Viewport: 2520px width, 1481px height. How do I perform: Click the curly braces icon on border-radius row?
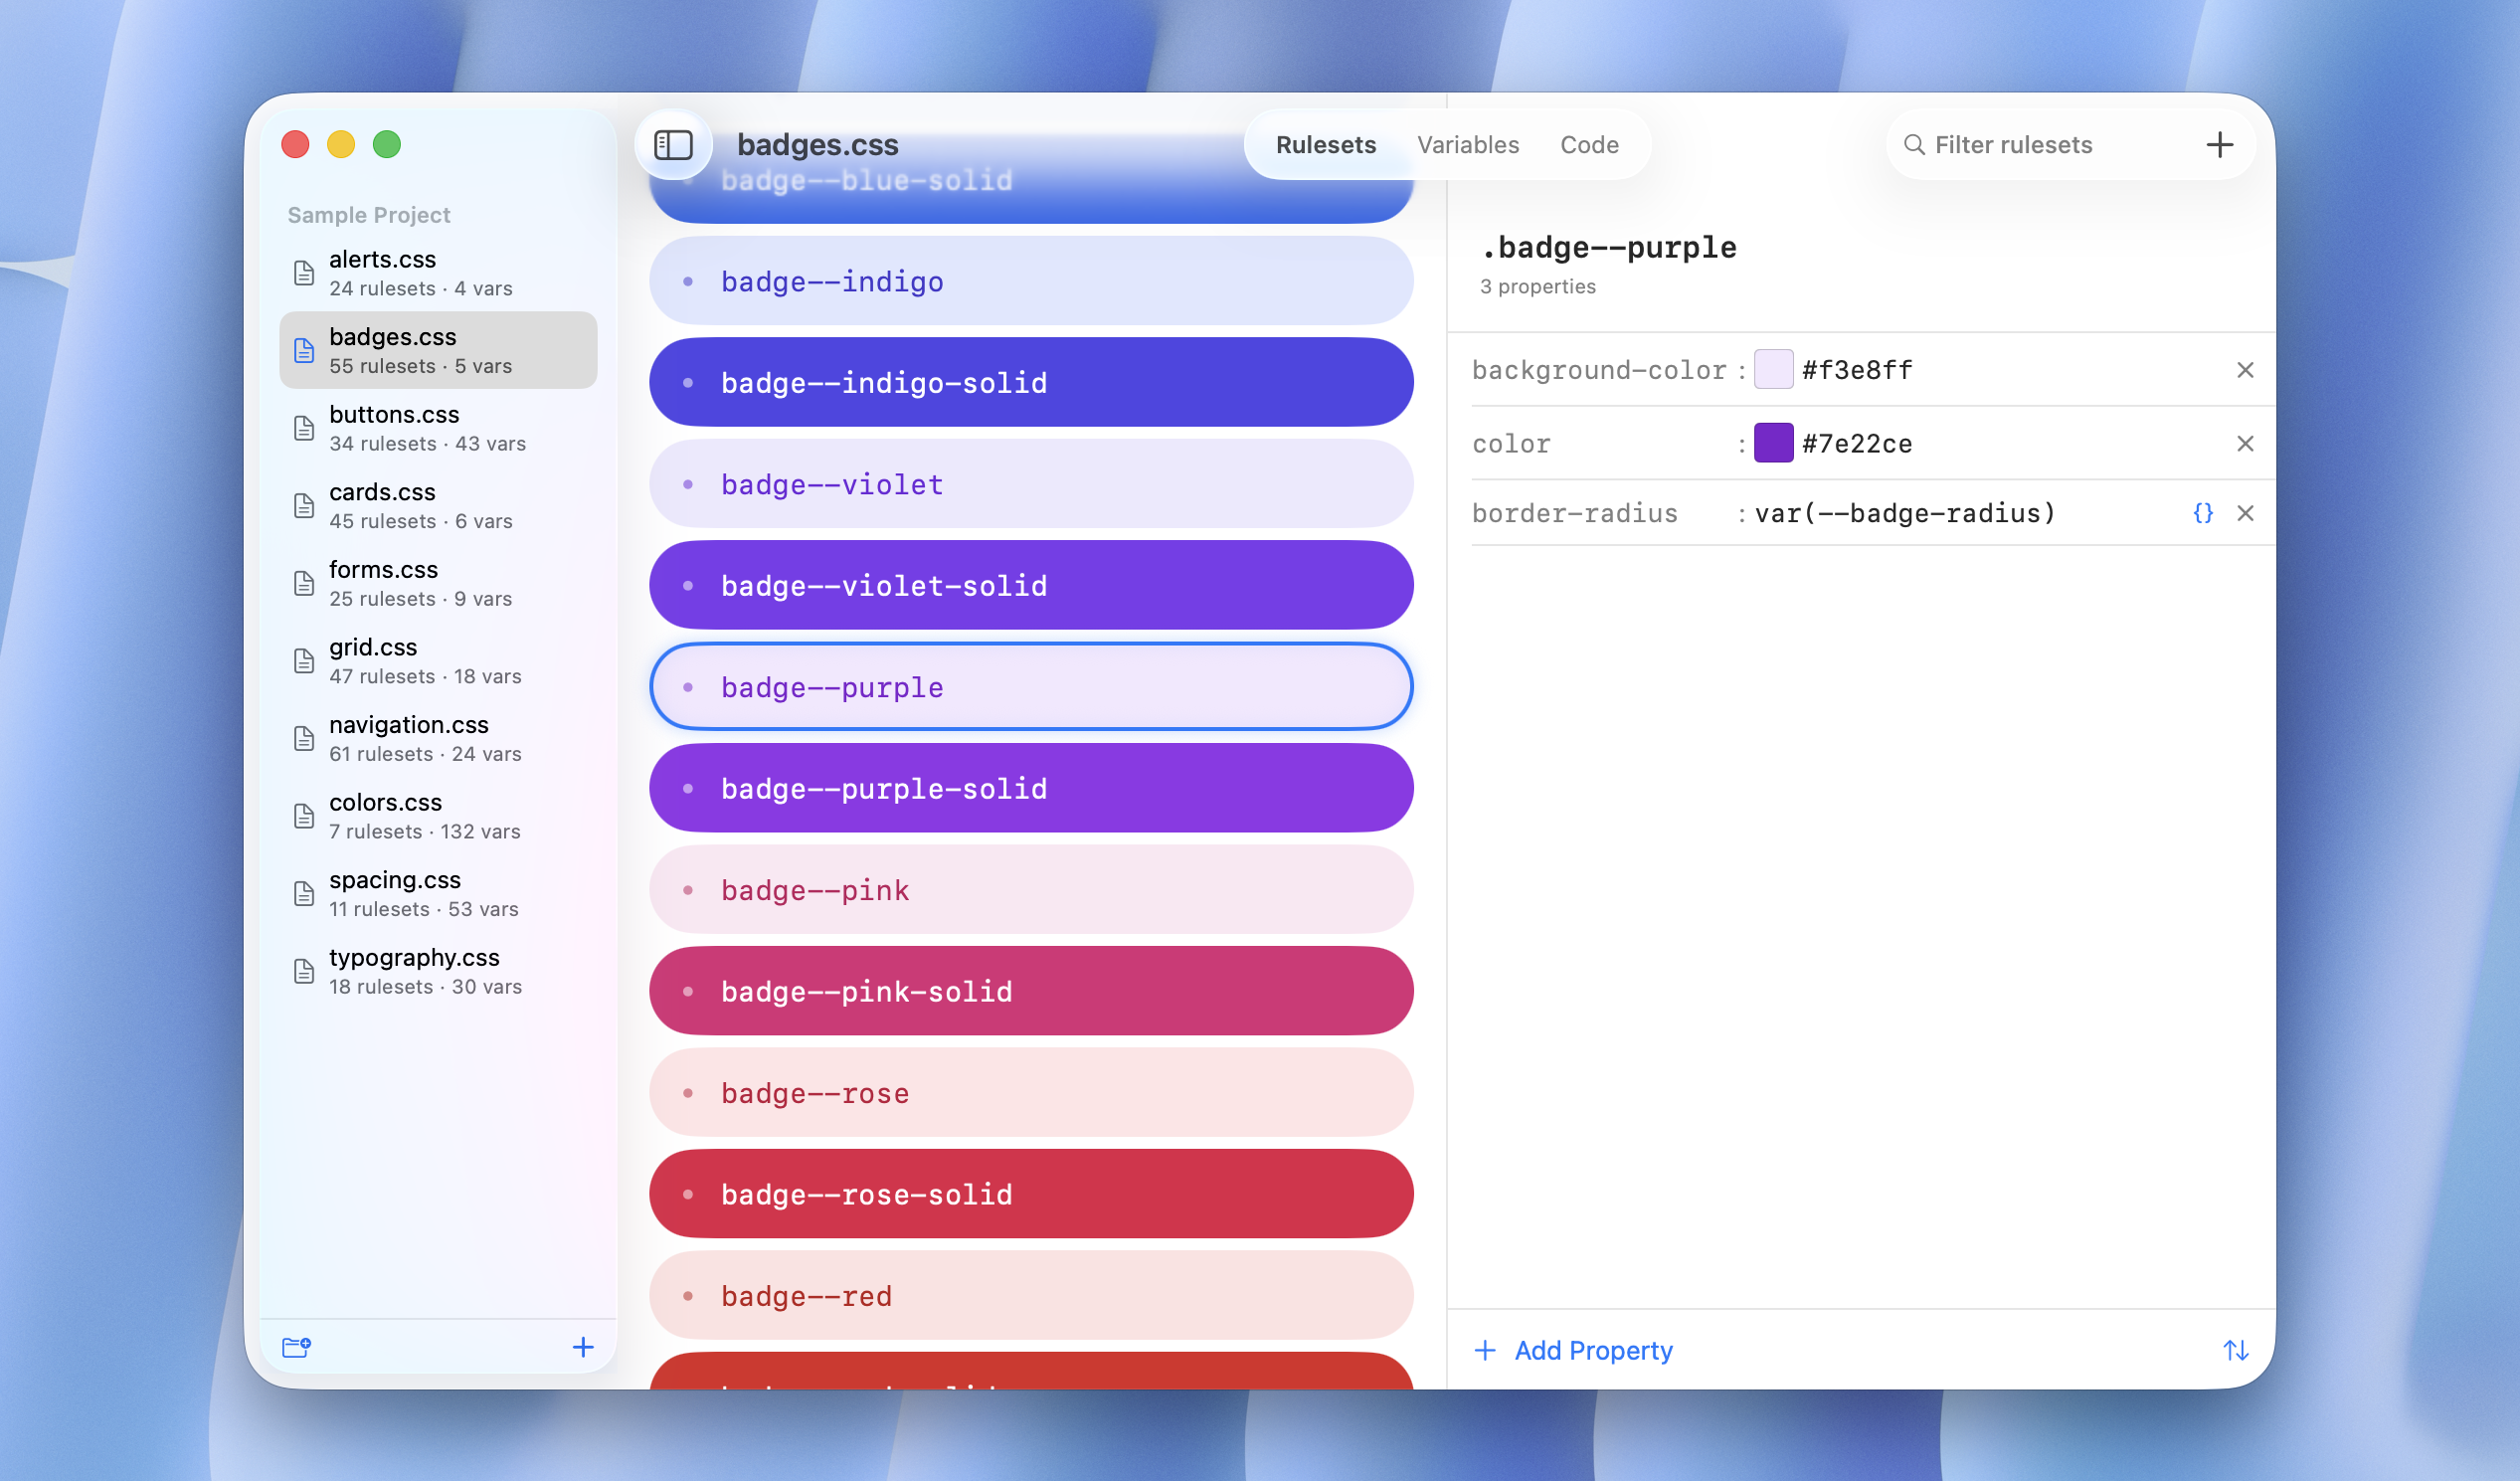point(2203,513)
